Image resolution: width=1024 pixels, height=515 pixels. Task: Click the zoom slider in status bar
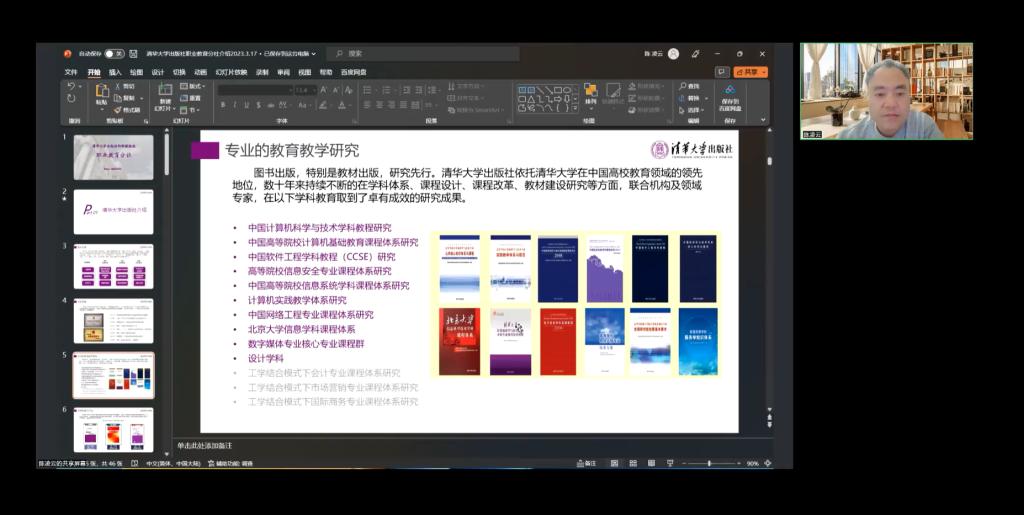(709, 463)
